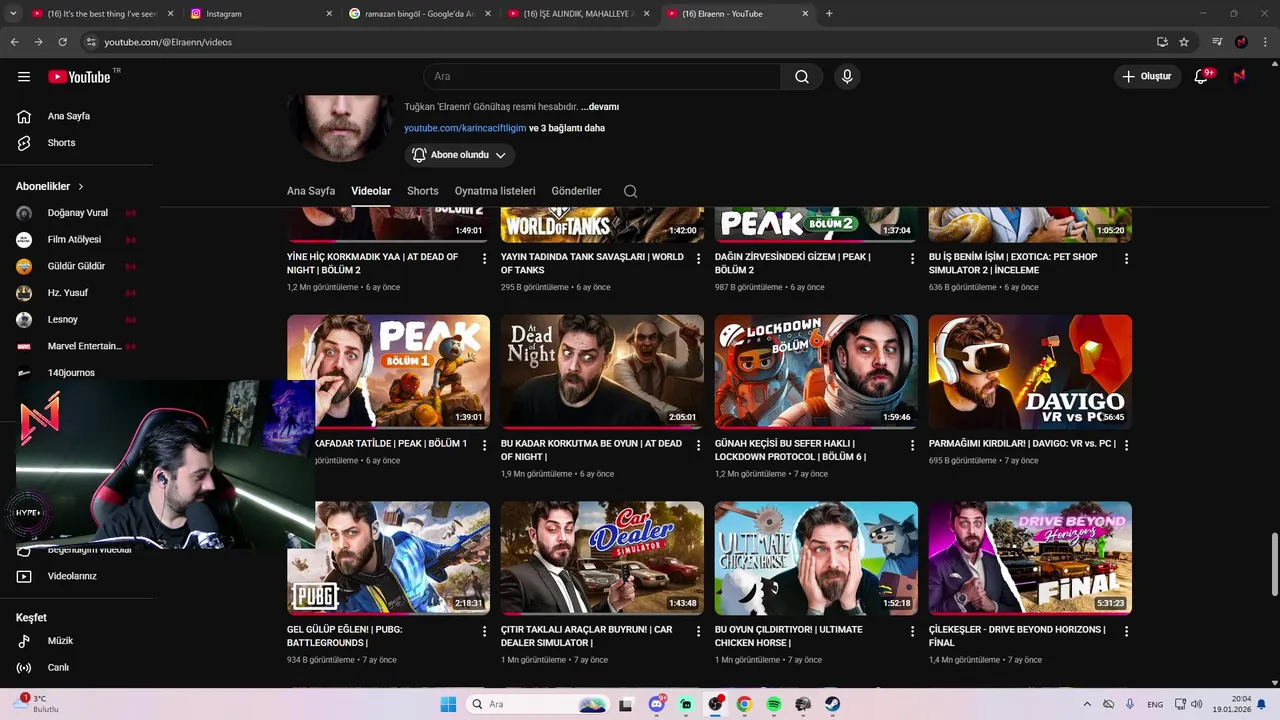The width and height of the screenshot is (1280, 720).
Task: Play the DAVIGO VR vs PC thumbnail
Action: tap(1030, 372)
